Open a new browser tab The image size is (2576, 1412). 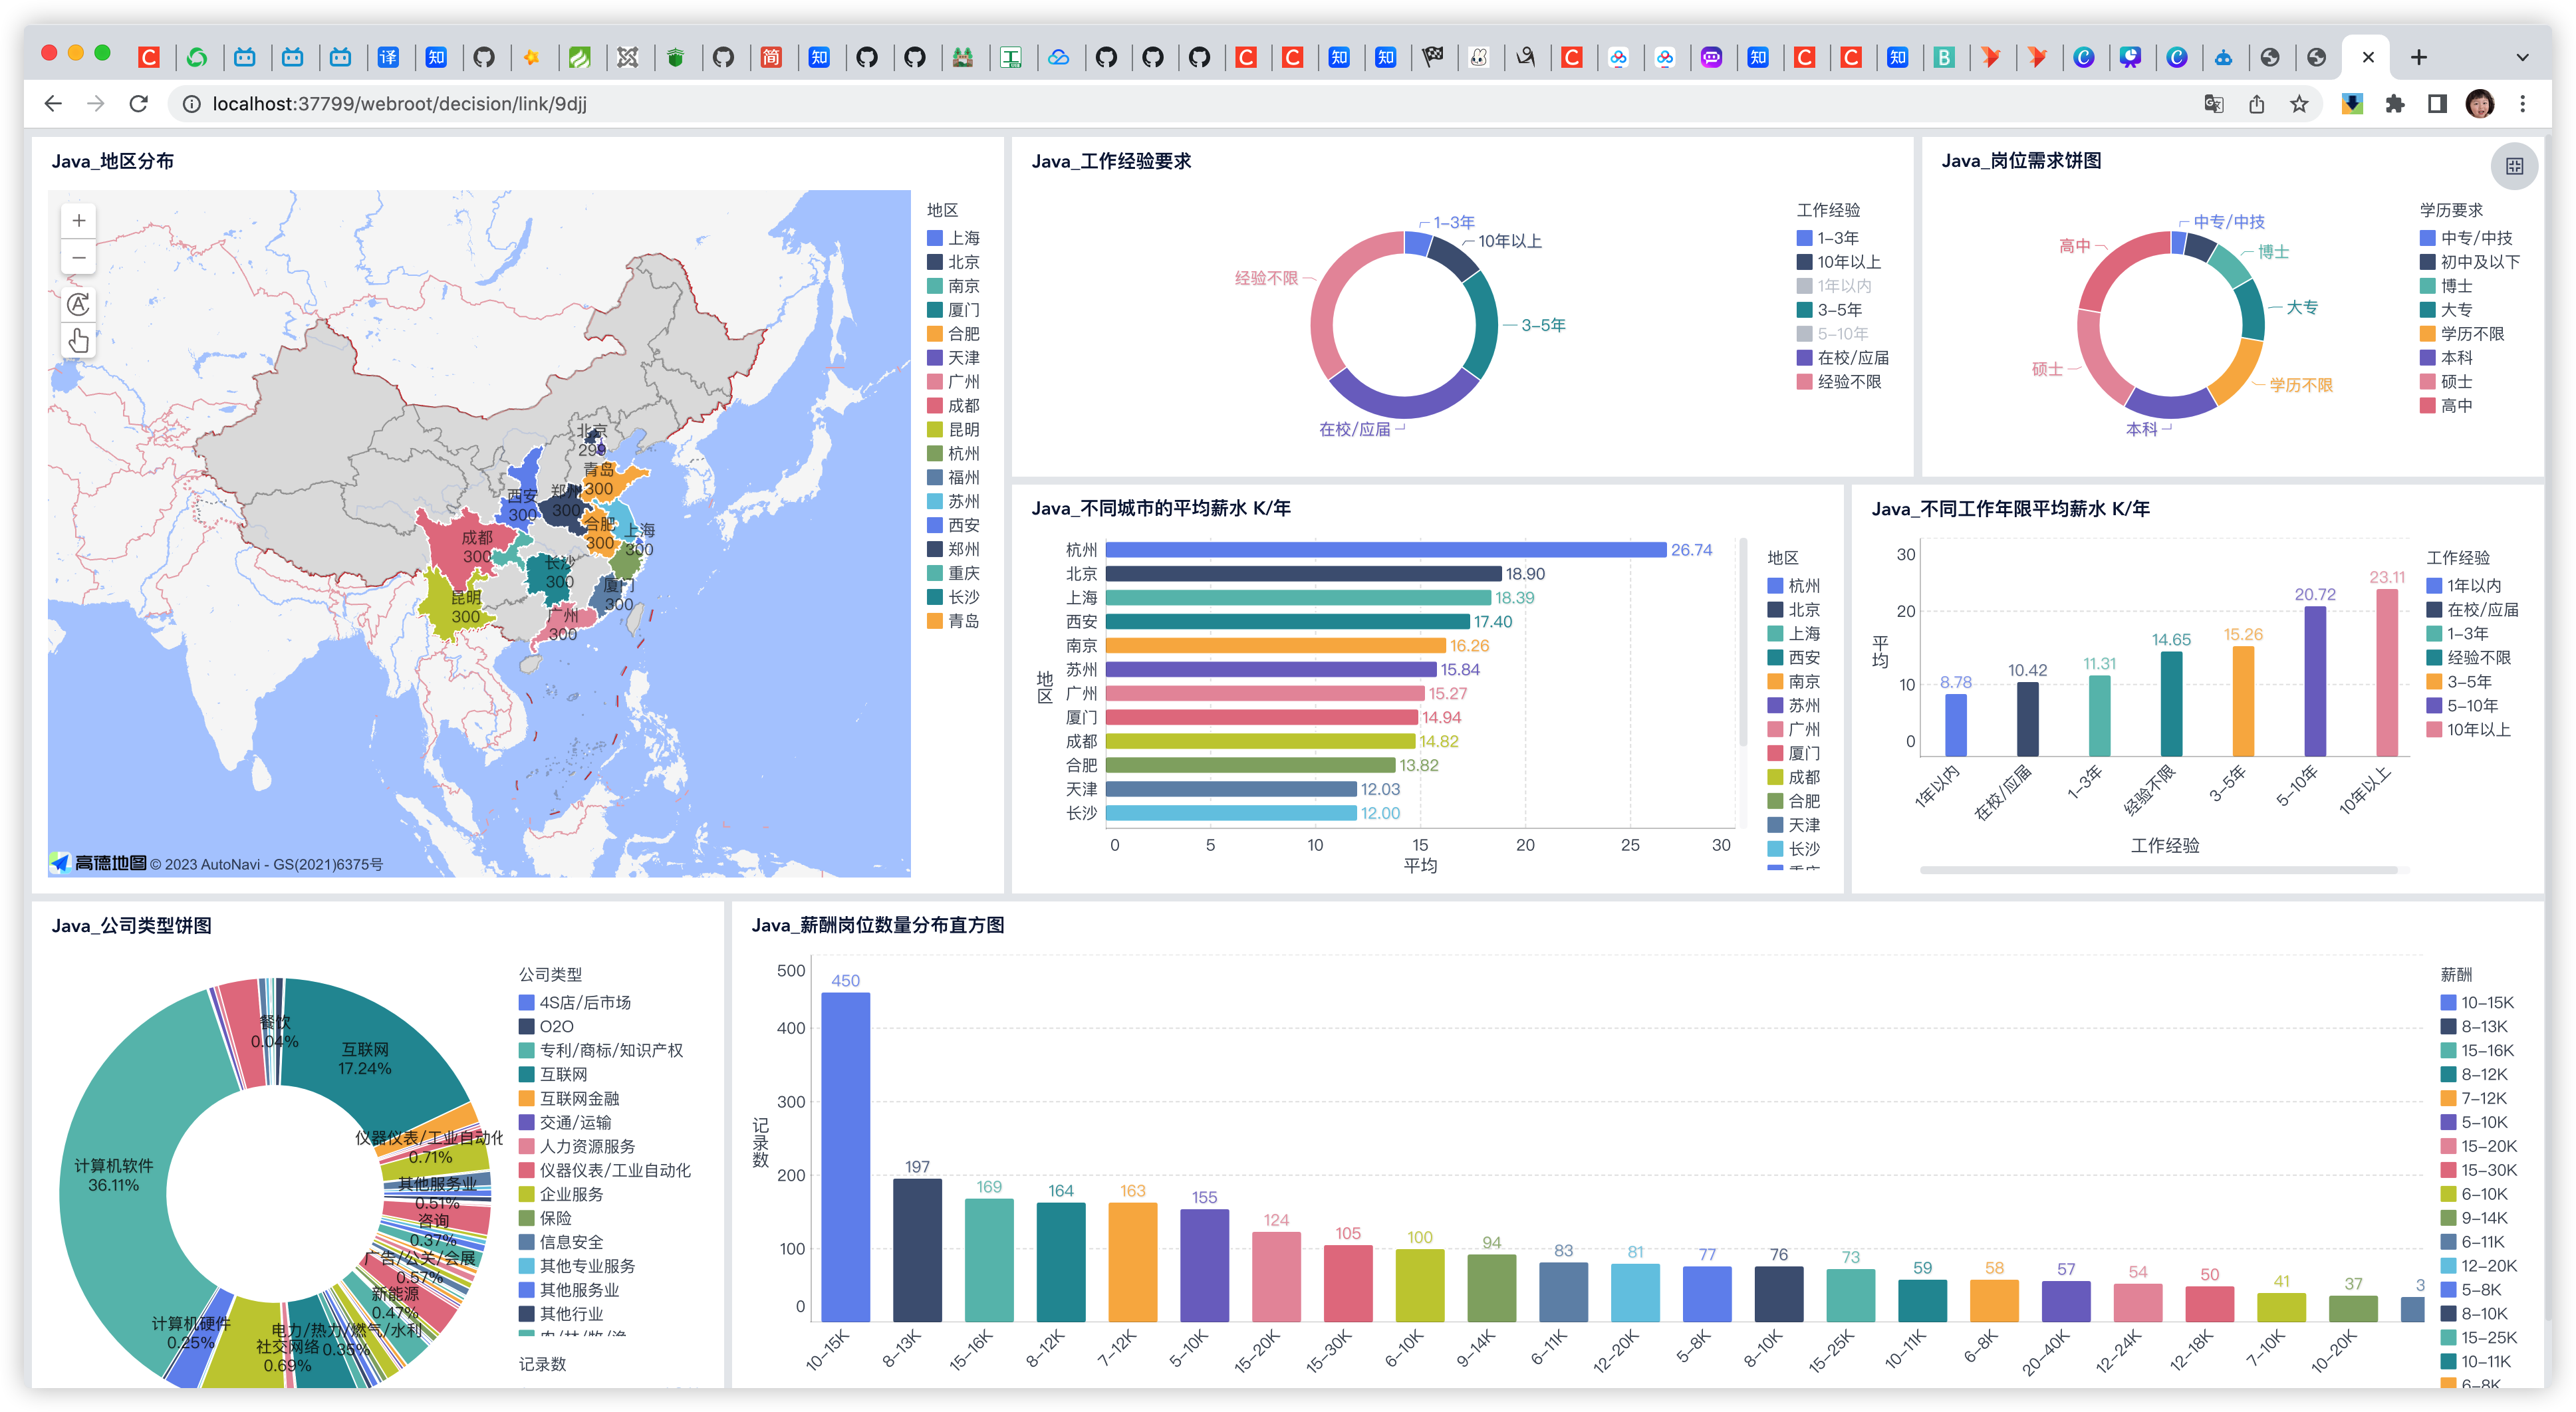pyautogui.click(x=2418, y=58)
